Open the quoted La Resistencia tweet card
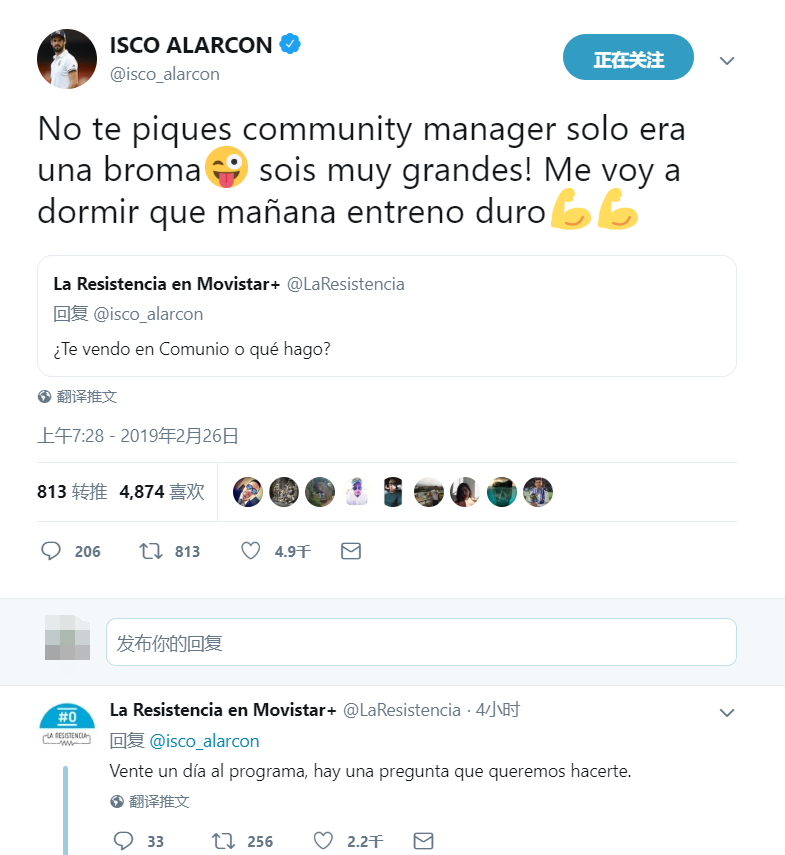Image resolution: width=785 pixels, height=855 pixels. pos(387,316)
